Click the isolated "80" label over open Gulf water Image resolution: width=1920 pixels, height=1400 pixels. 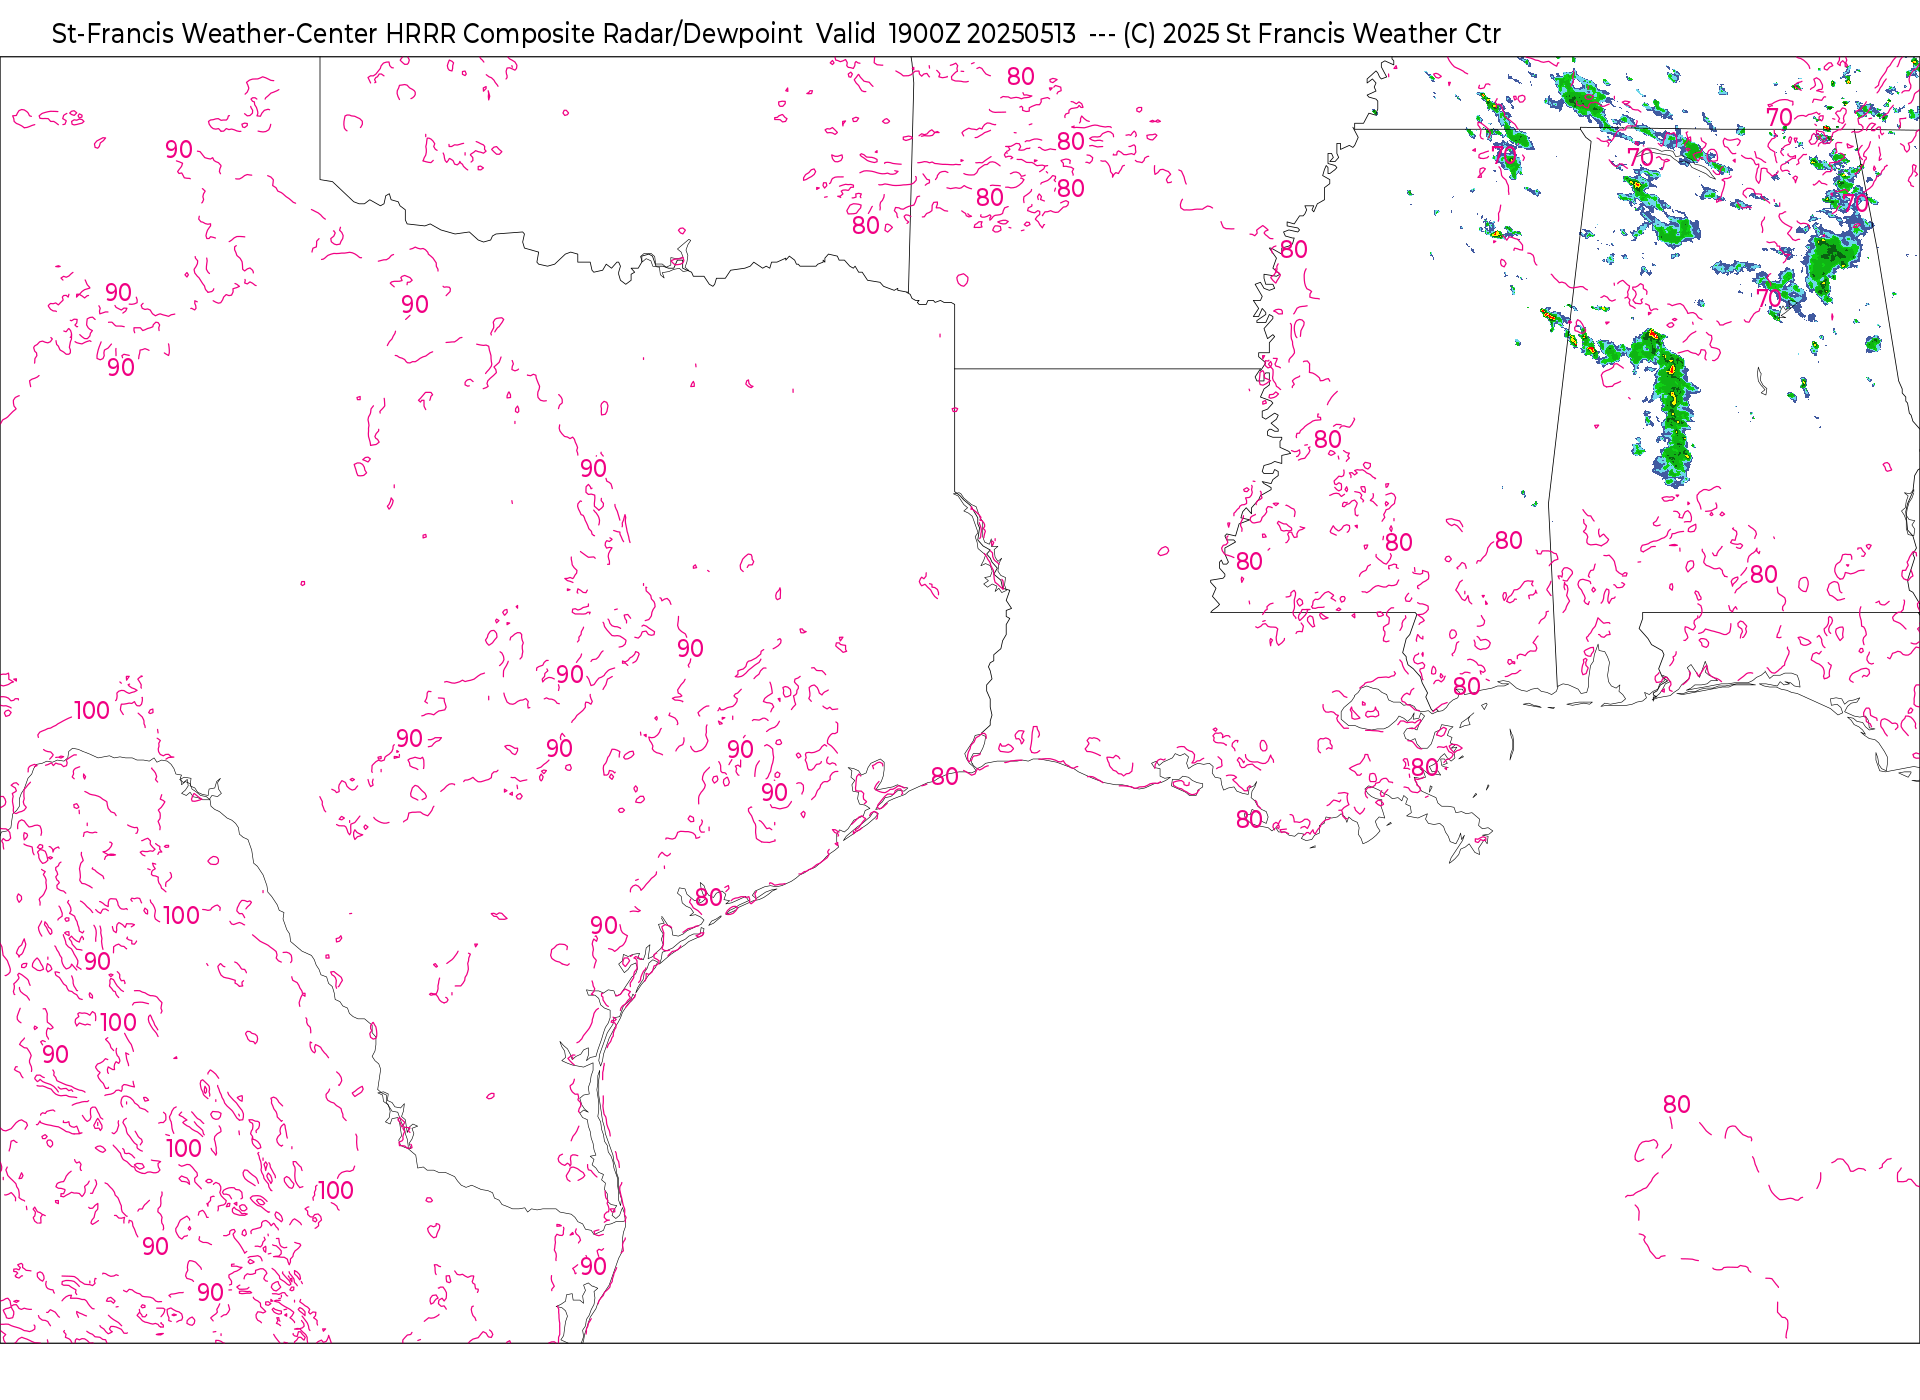point(1676,1105)
